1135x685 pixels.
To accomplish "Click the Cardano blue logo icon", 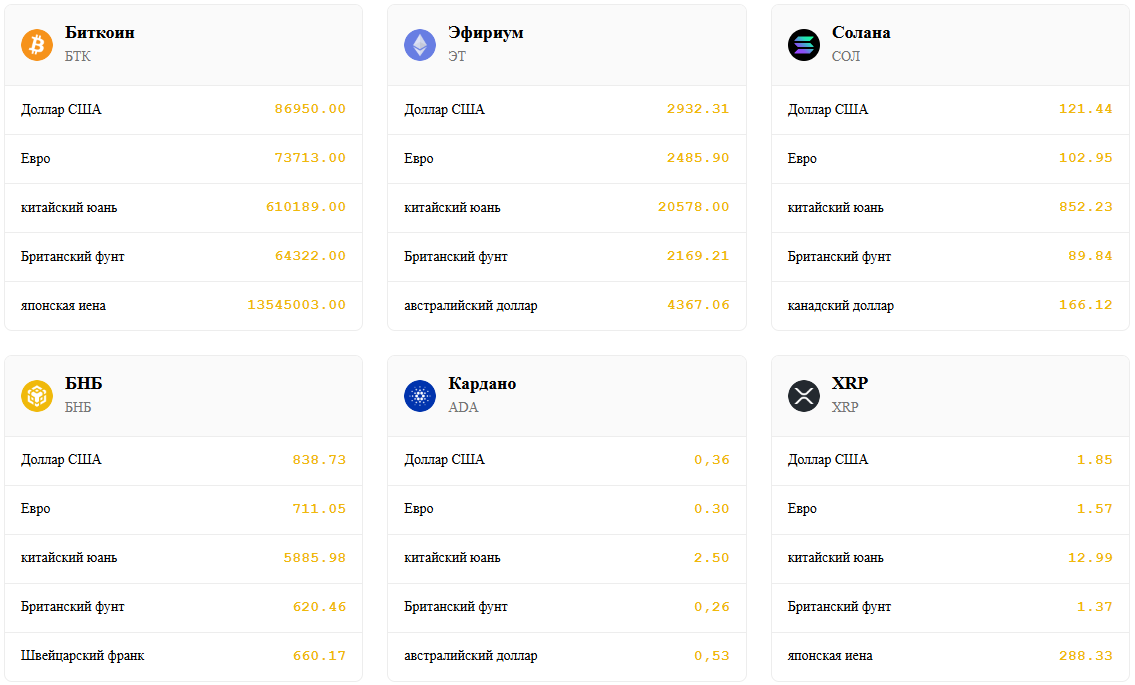I will click(x=420, y=396).
